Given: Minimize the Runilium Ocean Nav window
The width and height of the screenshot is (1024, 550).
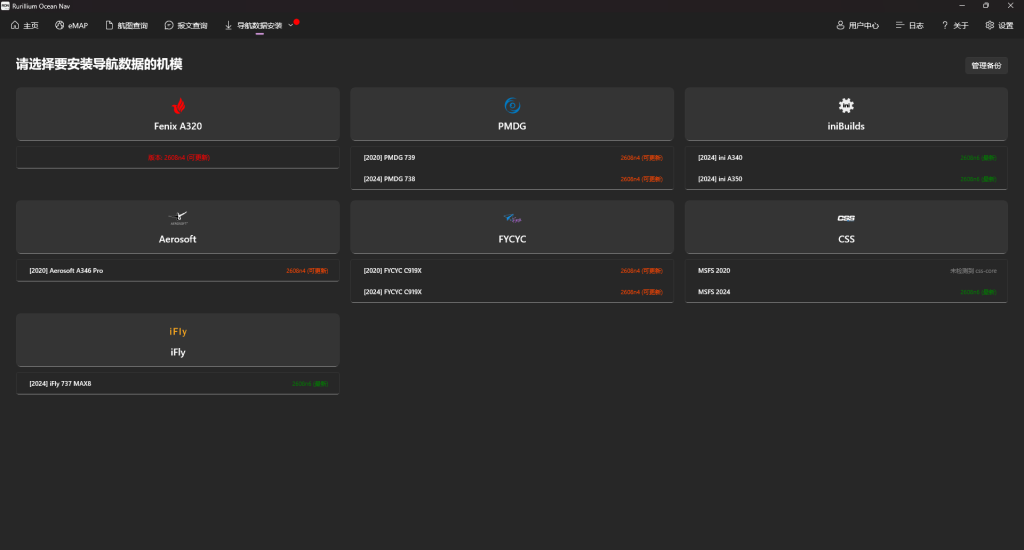Looking at the screenshot, I should pos(962,5).
